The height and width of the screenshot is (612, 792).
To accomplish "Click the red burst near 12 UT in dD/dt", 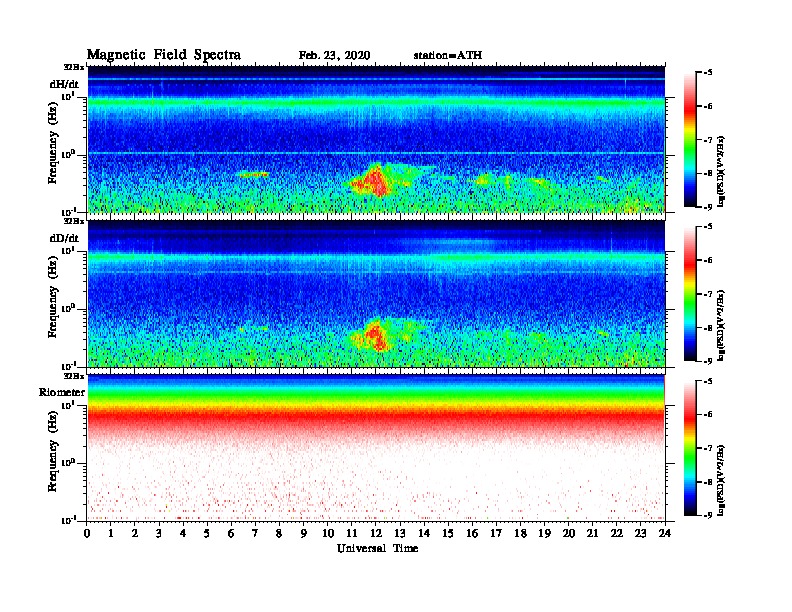I will tap(374, 336).
